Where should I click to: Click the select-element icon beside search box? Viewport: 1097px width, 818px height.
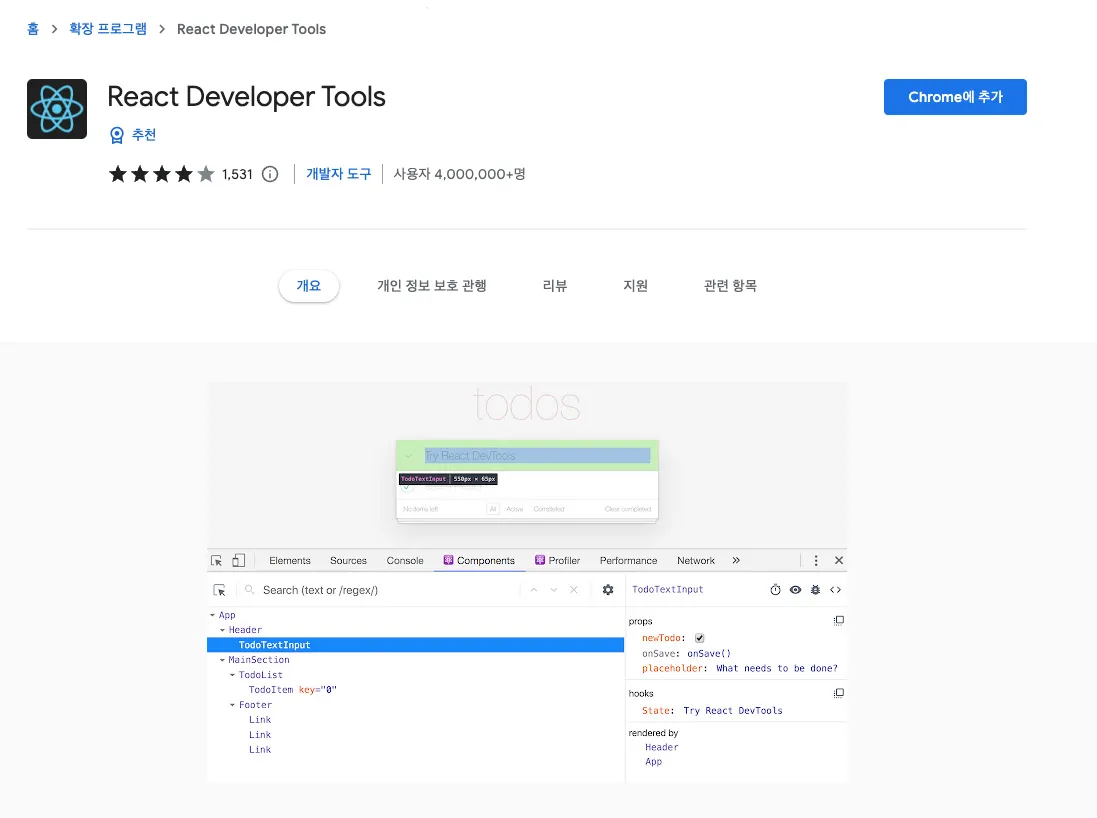tap(220, 590)
